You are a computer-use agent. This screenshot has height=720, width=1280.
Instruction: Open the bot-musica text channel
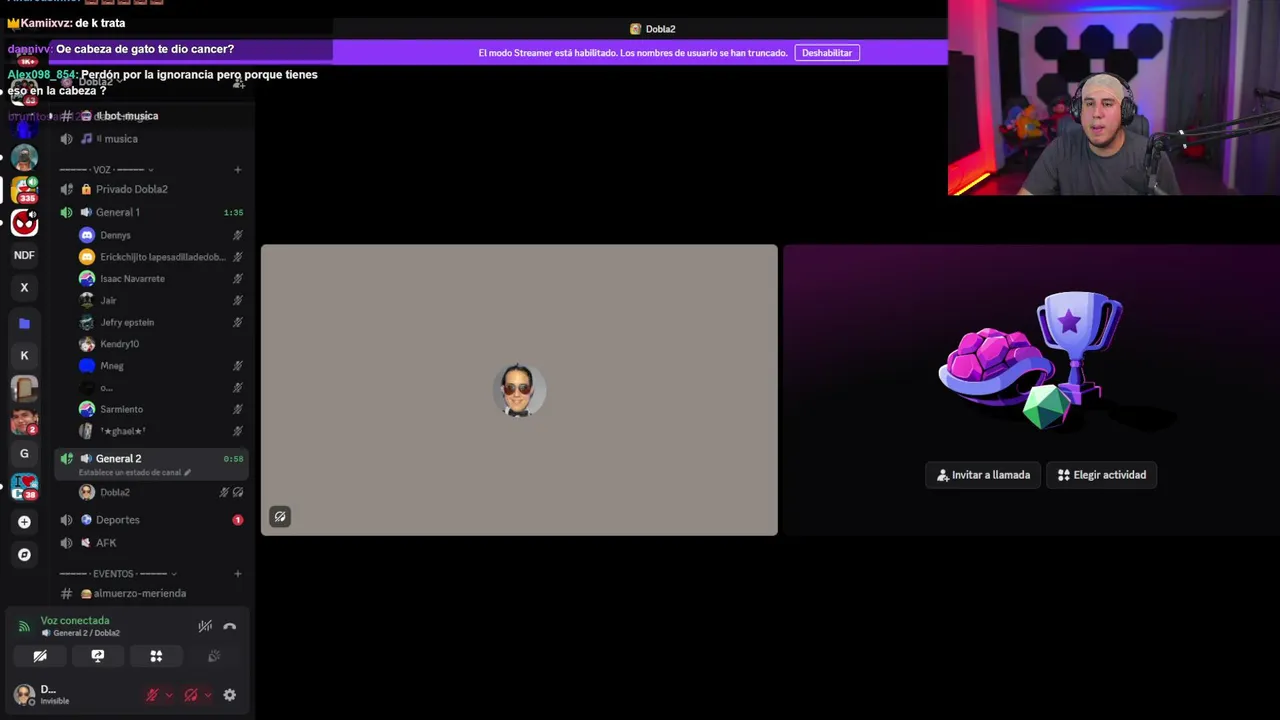pyautogui.click(x=152, y=116)
